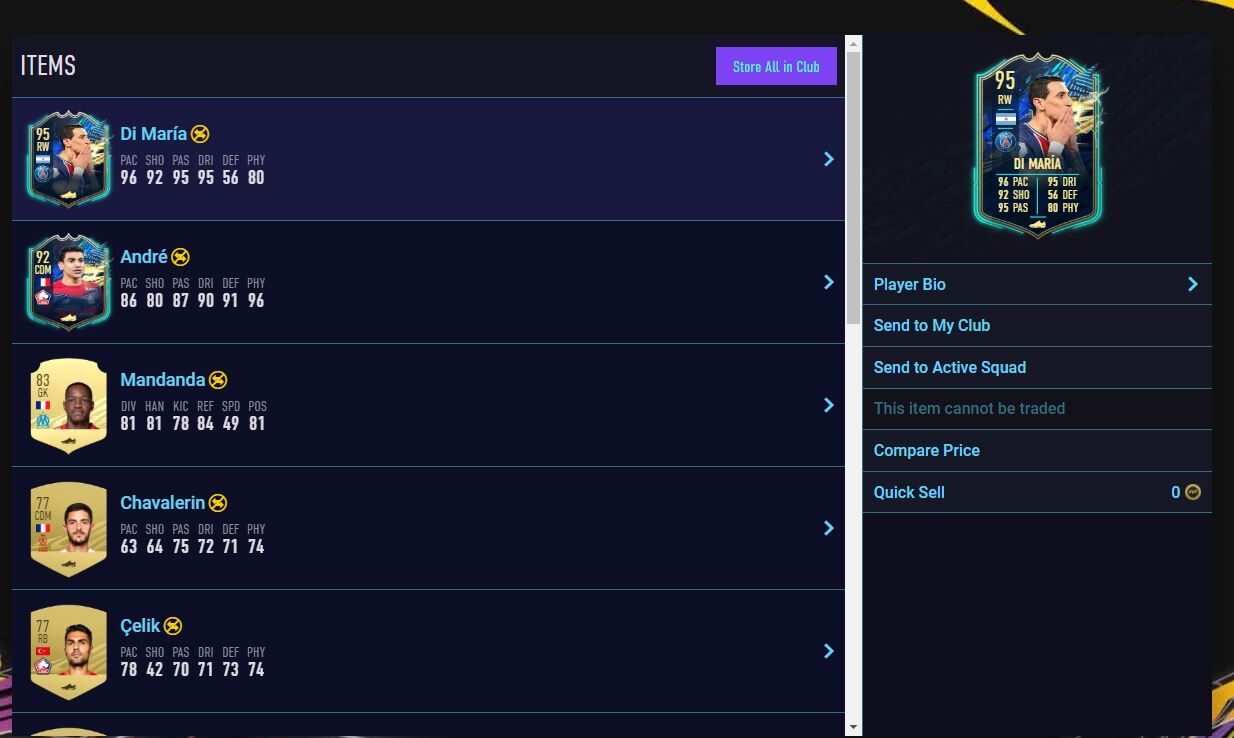1234x738 pixels.
Task: Quick Sell the selected item
Action: tap(909, 492)
